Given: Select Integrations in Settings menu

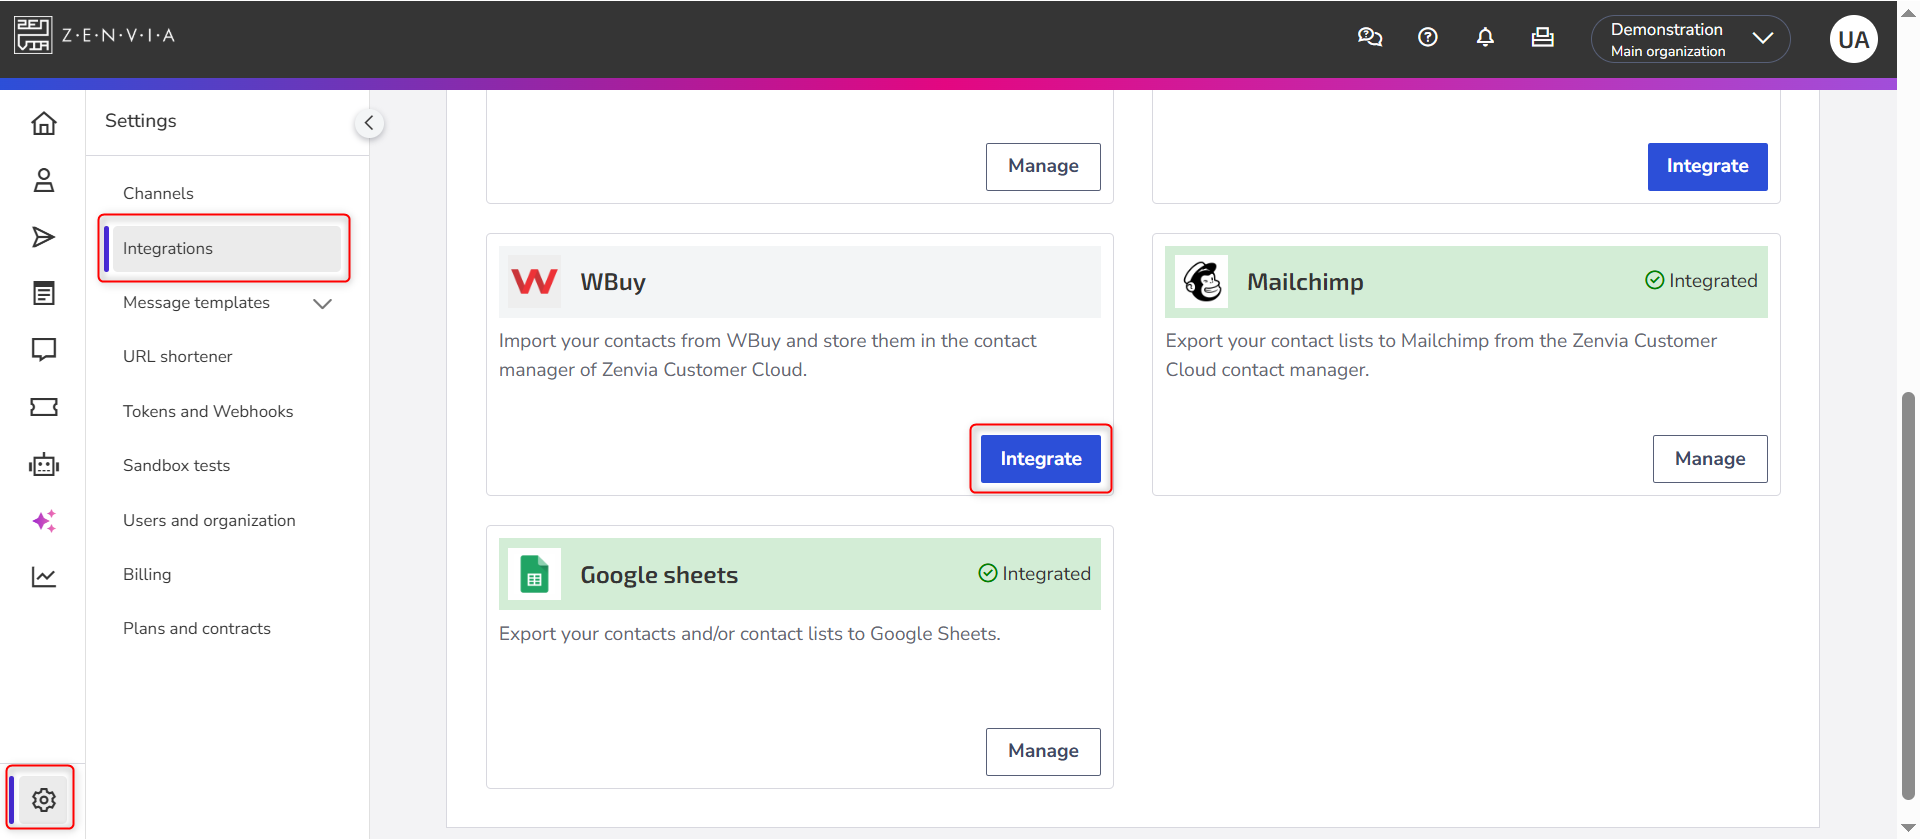Looking at the screenshot, I should click(226, 248).
